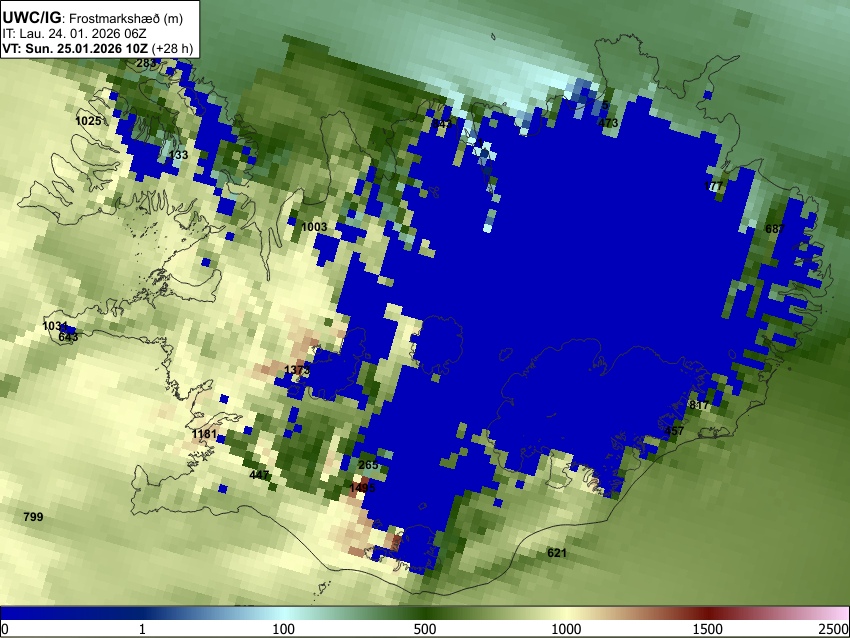Click the map value 265
This screenshot has width=850, height=638.
(368, 465)
